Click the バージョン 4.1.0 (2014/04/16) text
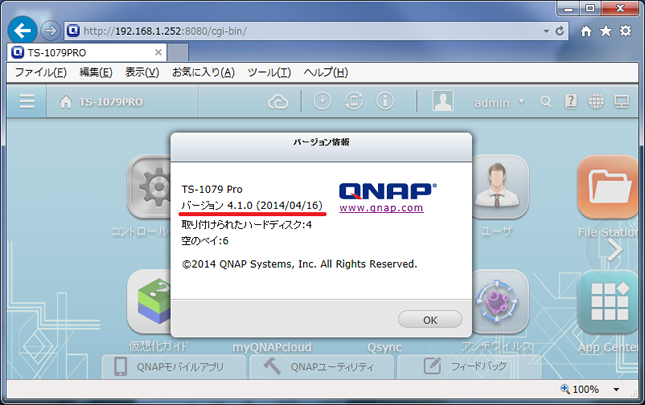 pos(252,205)
